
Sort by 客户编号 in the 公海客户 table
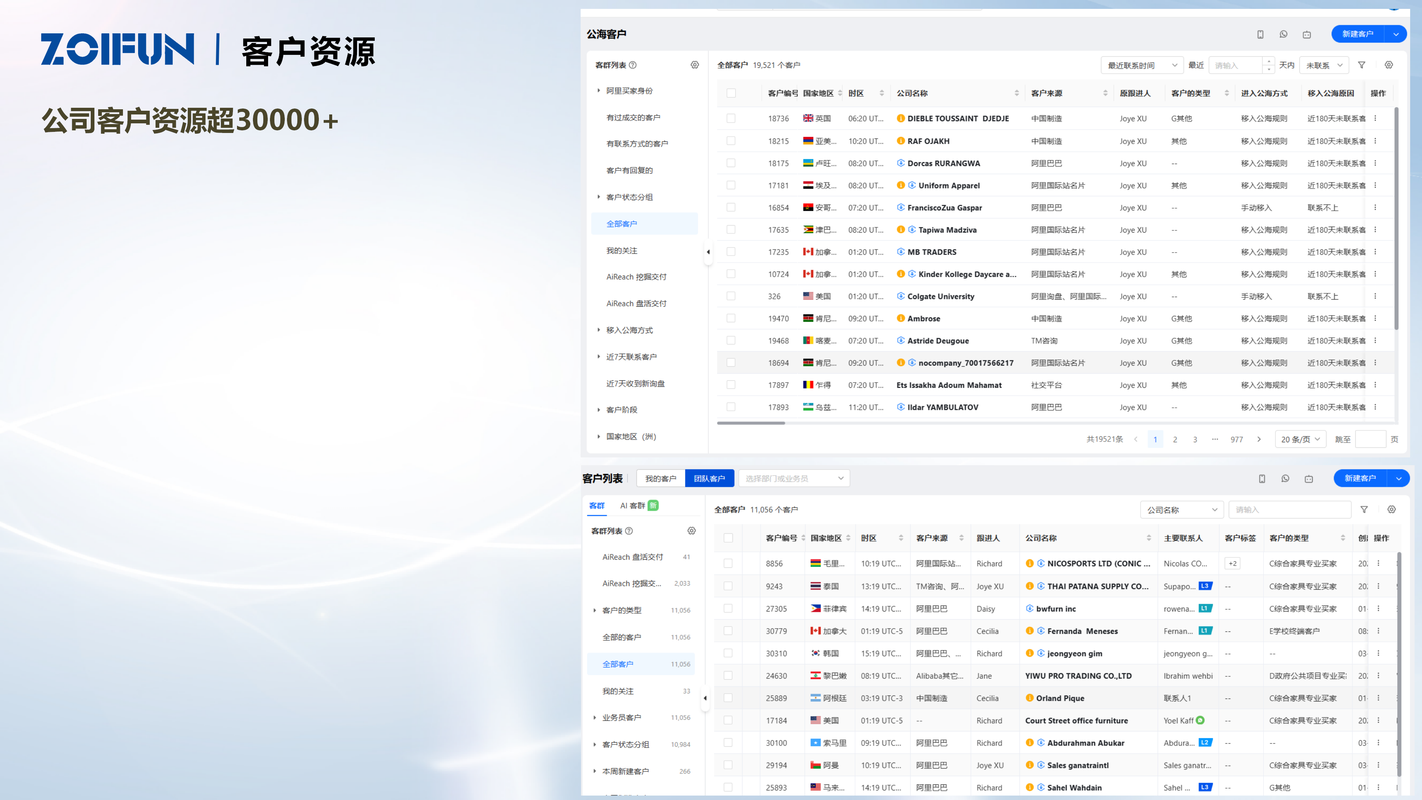783,93
